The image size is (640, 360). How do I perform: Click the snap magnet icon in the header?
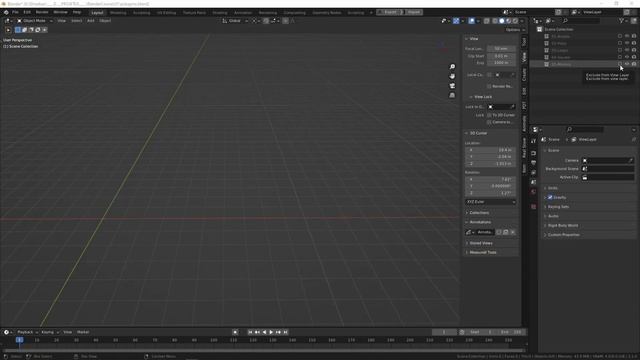(266, 21)
